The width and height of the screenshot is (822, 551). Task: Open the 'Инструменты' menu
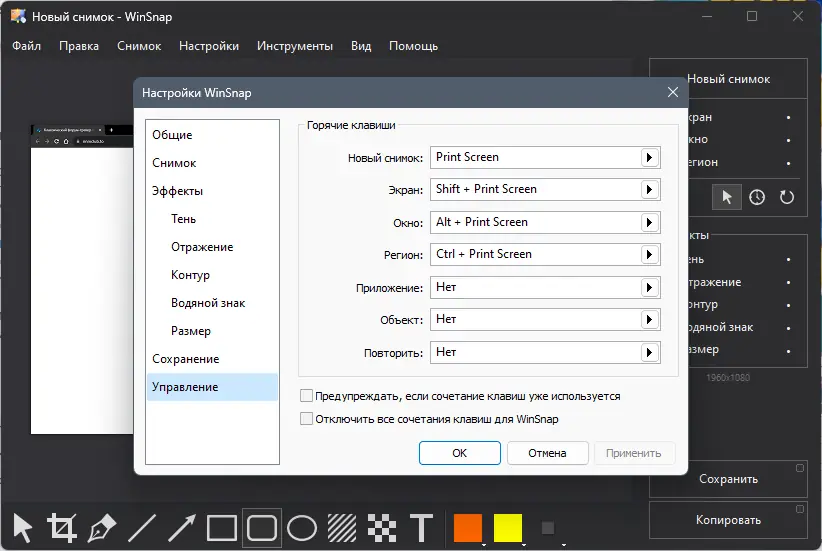(x=294, y=46)
